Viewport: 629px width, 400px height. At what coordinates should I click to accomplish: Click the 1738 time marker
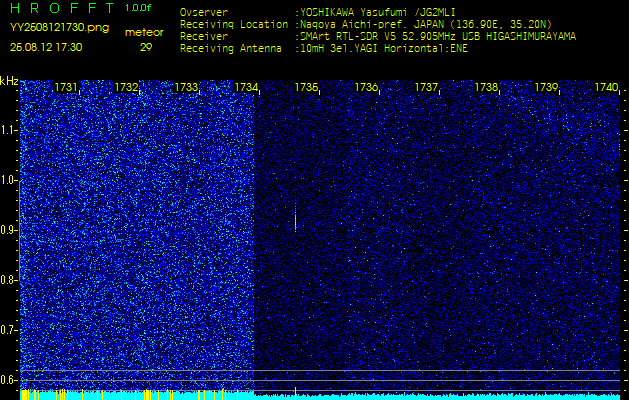487,87
